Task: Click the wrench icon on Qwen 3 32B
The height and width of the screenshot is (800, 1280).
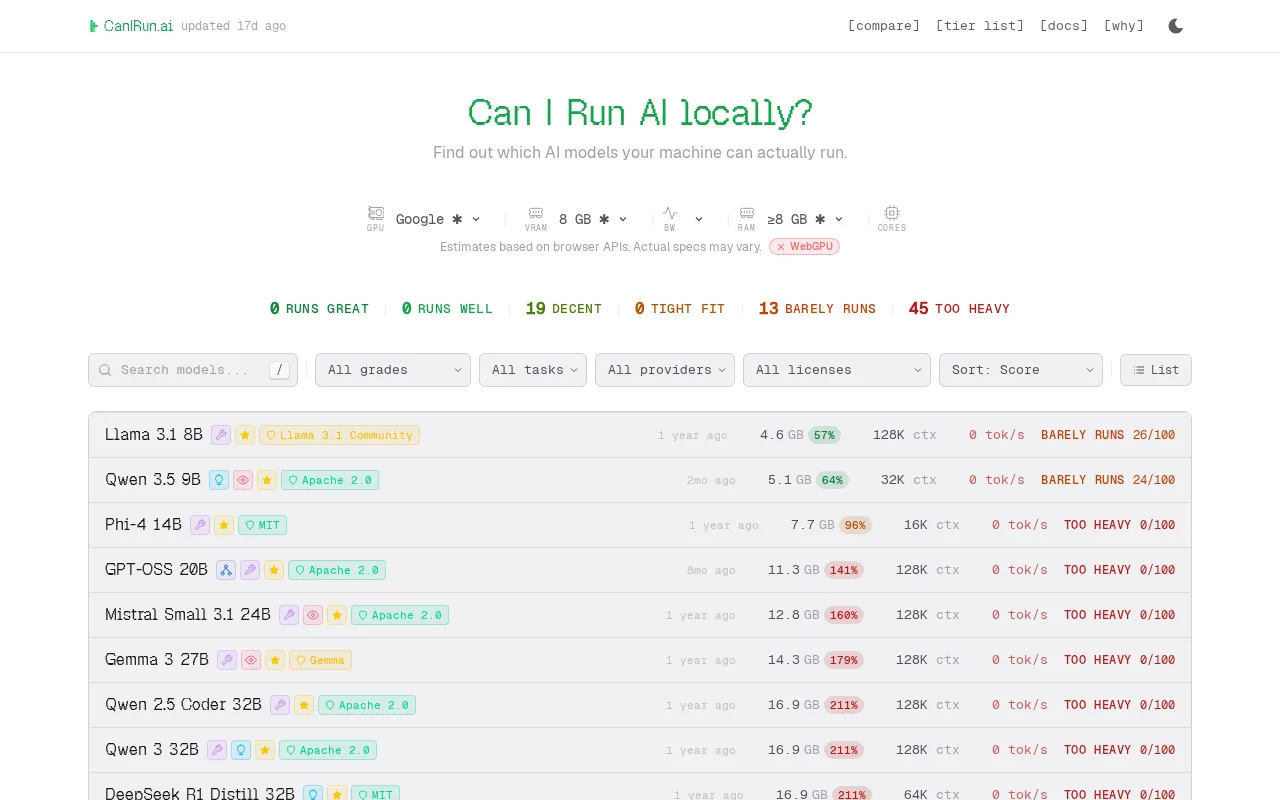Action: tap(217, 750)
